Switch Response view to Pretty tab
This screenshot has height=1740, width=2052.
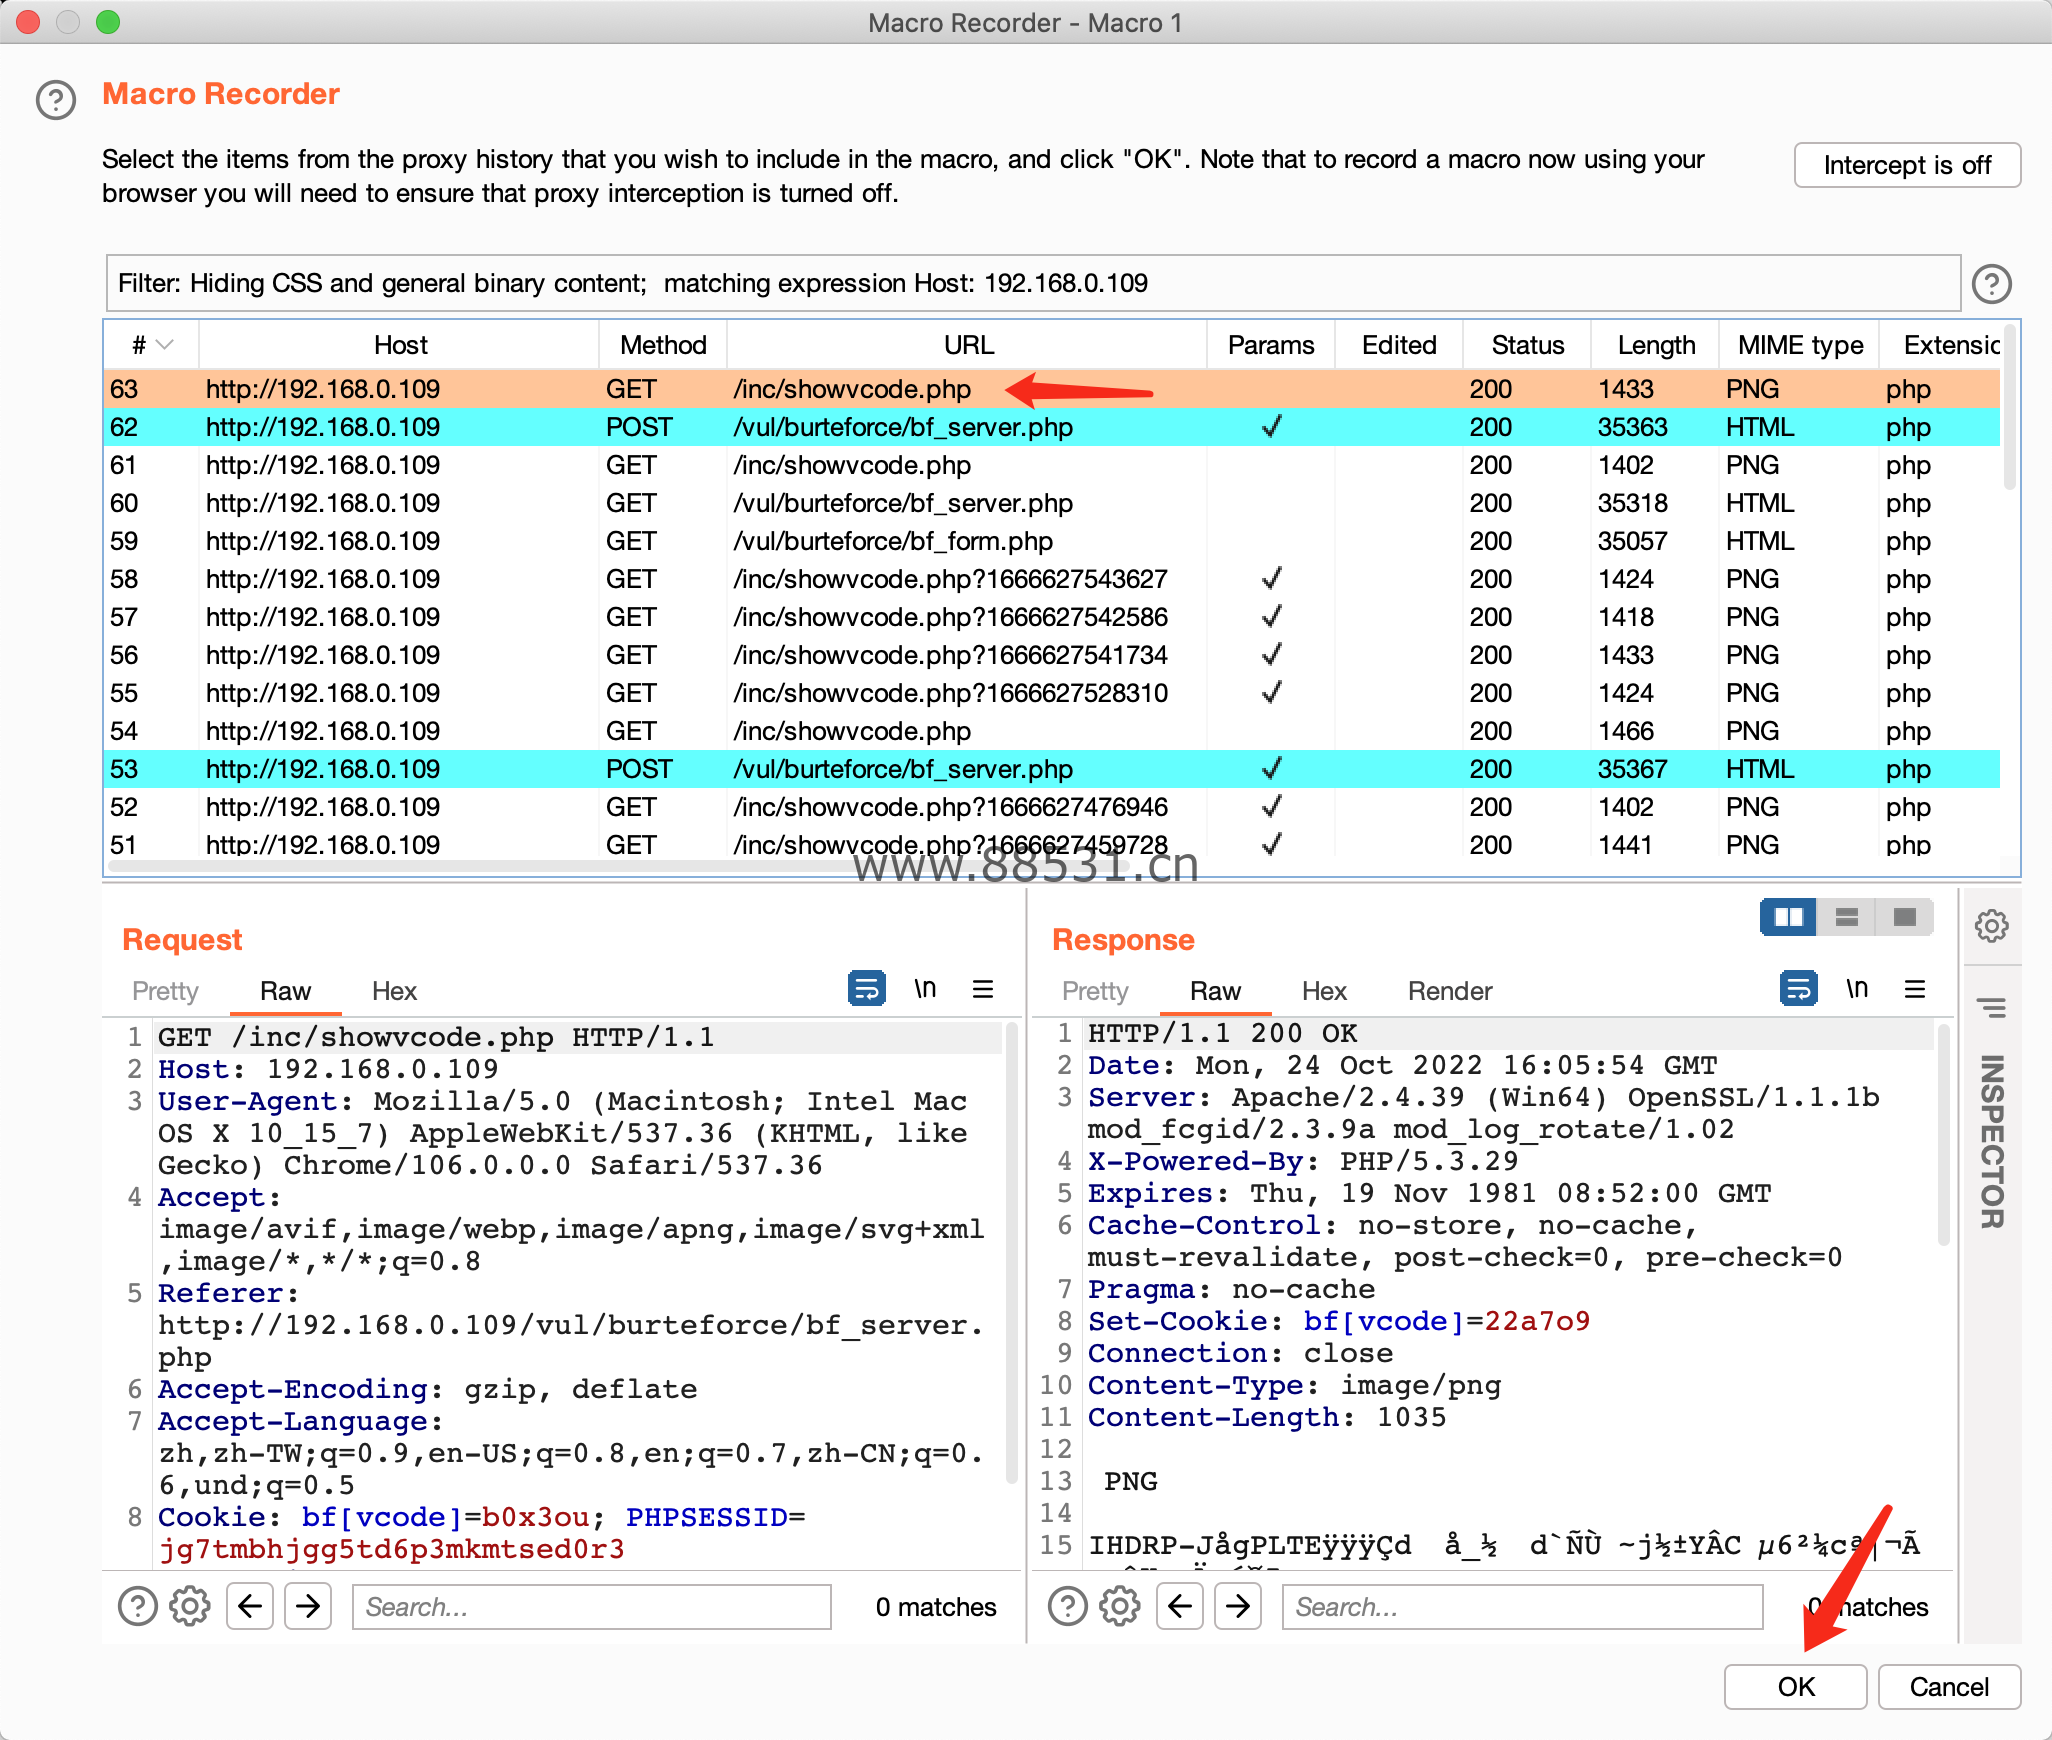[x=1095, y=991]
